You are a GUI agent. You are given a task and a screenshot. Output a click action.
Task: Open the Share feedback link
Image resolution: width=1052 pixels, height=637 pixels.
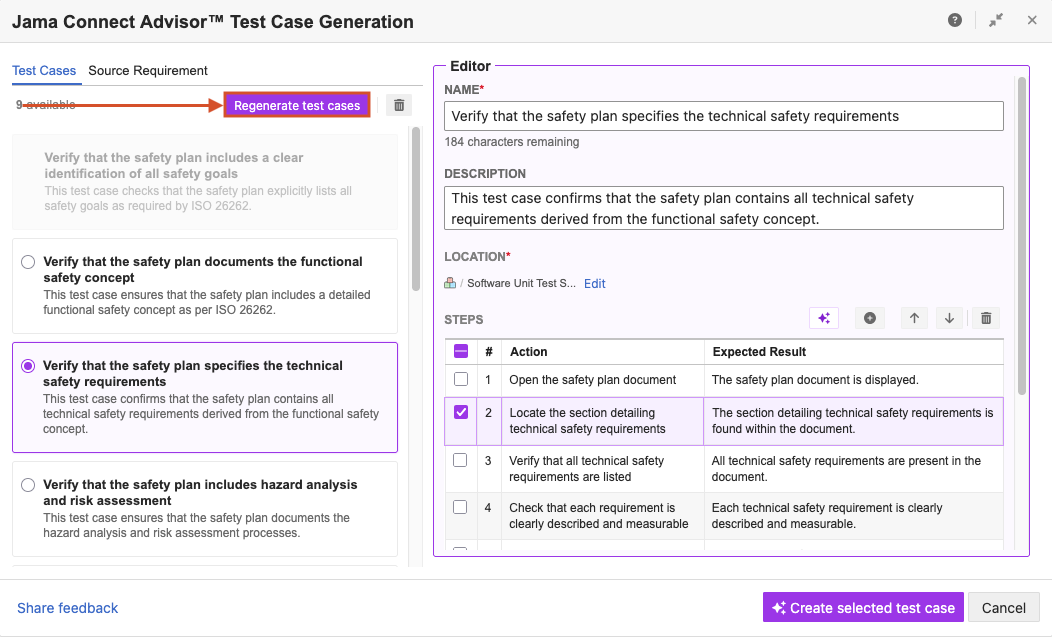(x=68, y=608)
